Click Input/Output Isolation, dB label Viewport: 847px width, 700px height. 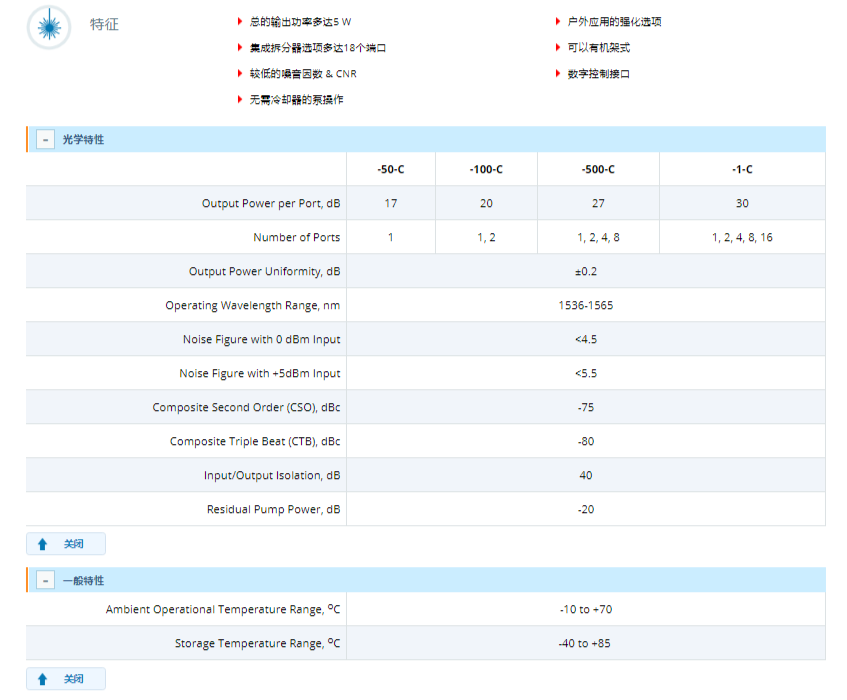point(272,475)
